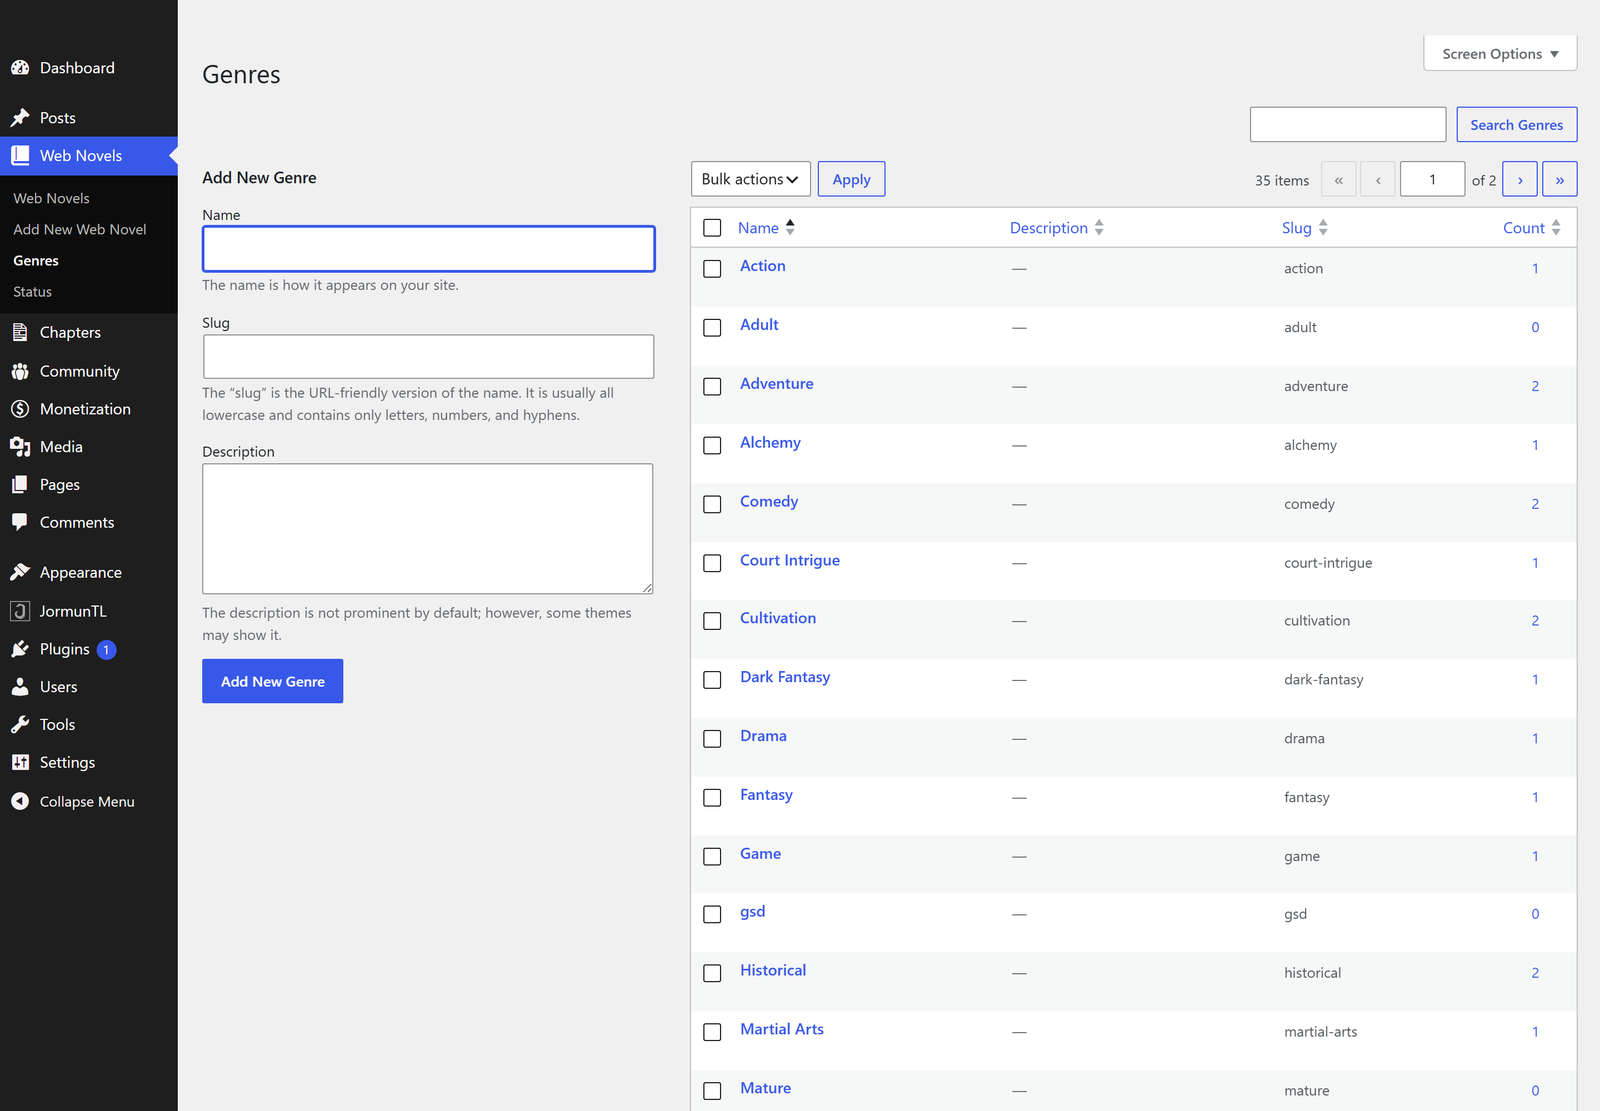1600x1111 pixels.
Task: Click the Chapters document icon
Action: tap(20, 332)
